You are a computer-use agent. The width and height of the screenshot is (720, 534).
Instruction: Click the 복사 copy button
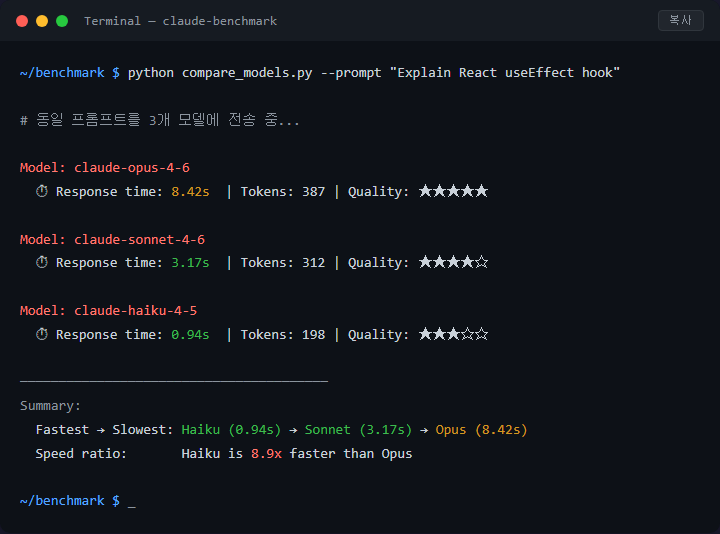tap(681, 20)
